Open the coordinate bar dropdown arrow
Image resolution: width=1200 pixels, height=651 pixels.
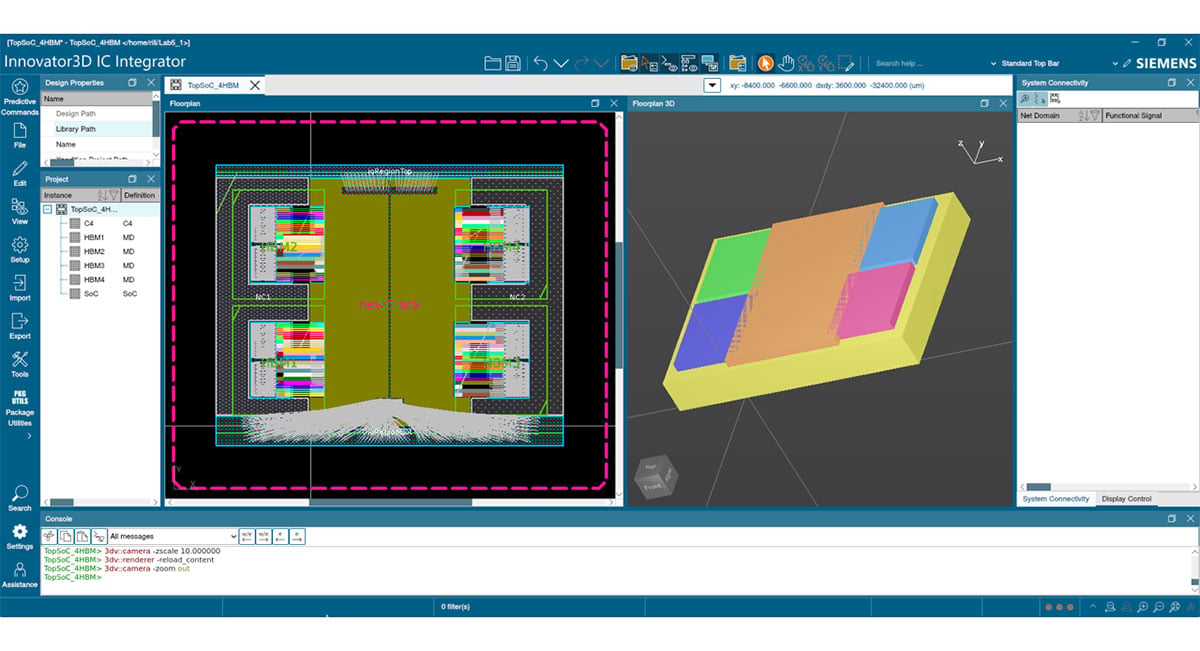(x=713, y=86)
